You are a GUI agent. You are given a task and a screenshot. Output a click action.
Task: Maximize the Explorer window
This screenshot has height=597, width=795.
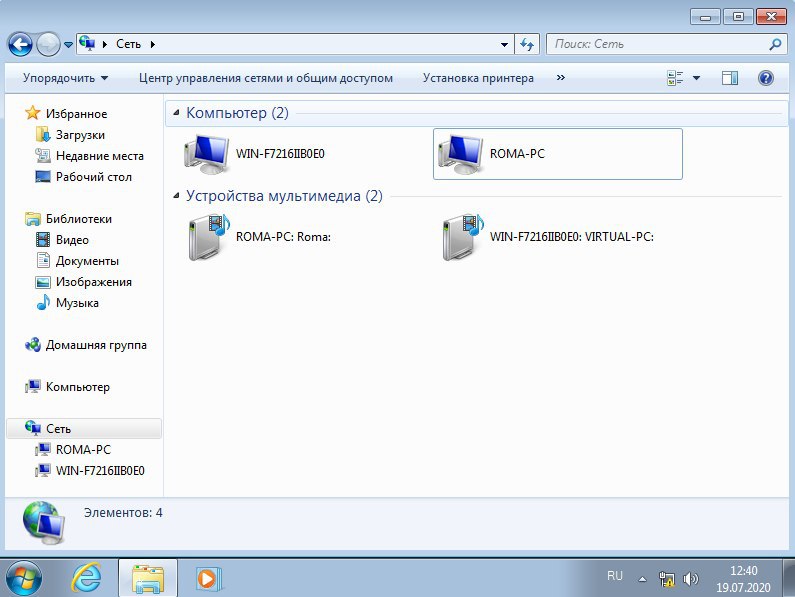(738, 17)
